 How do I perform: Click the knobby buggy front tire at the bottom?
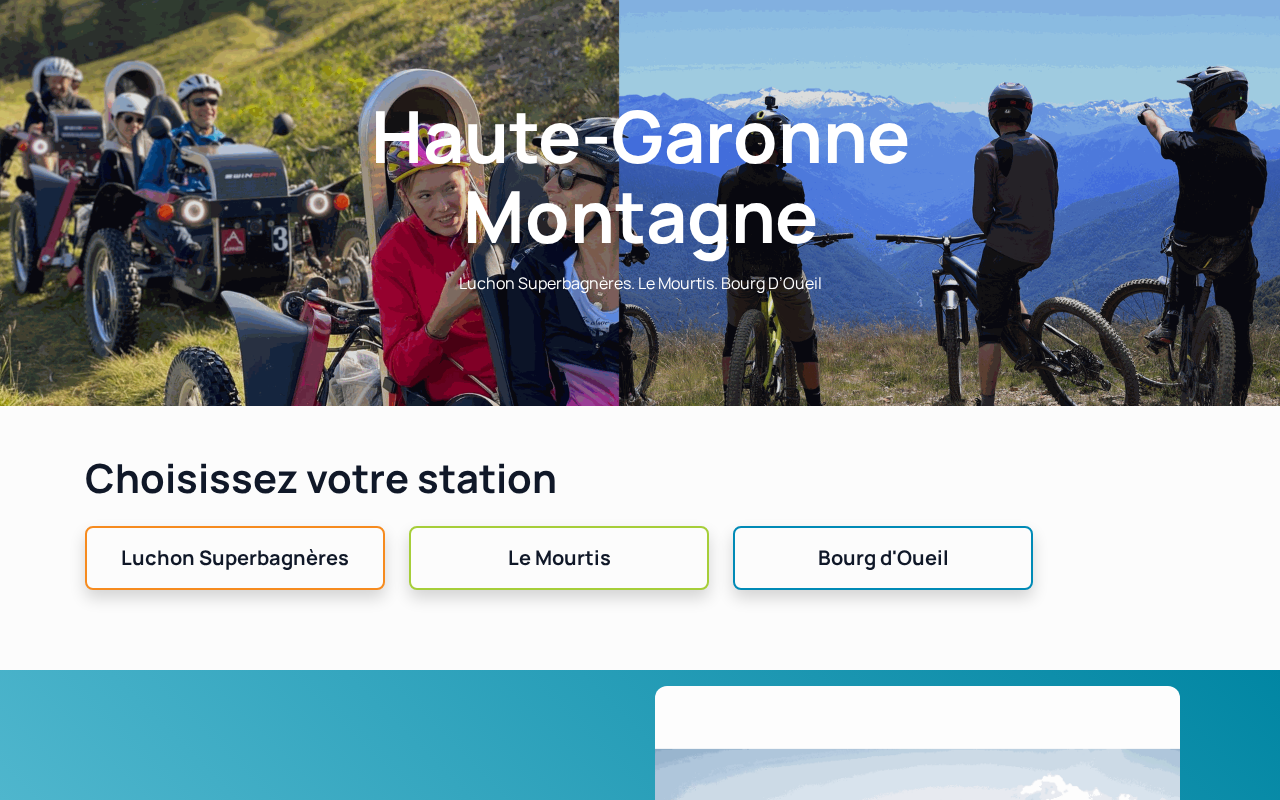203,378
